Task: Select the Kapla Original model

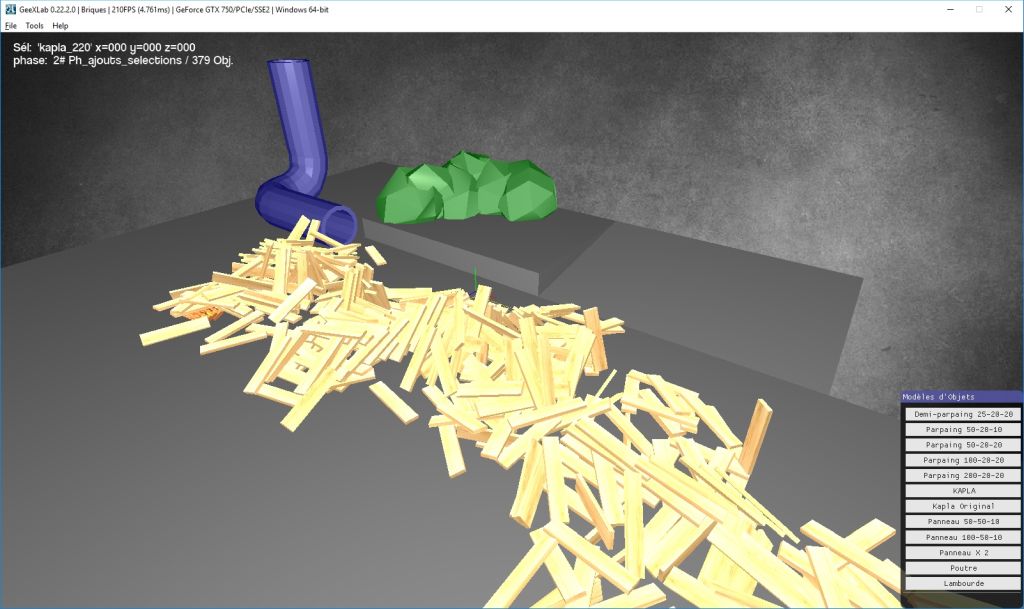Action: (963, 506)
